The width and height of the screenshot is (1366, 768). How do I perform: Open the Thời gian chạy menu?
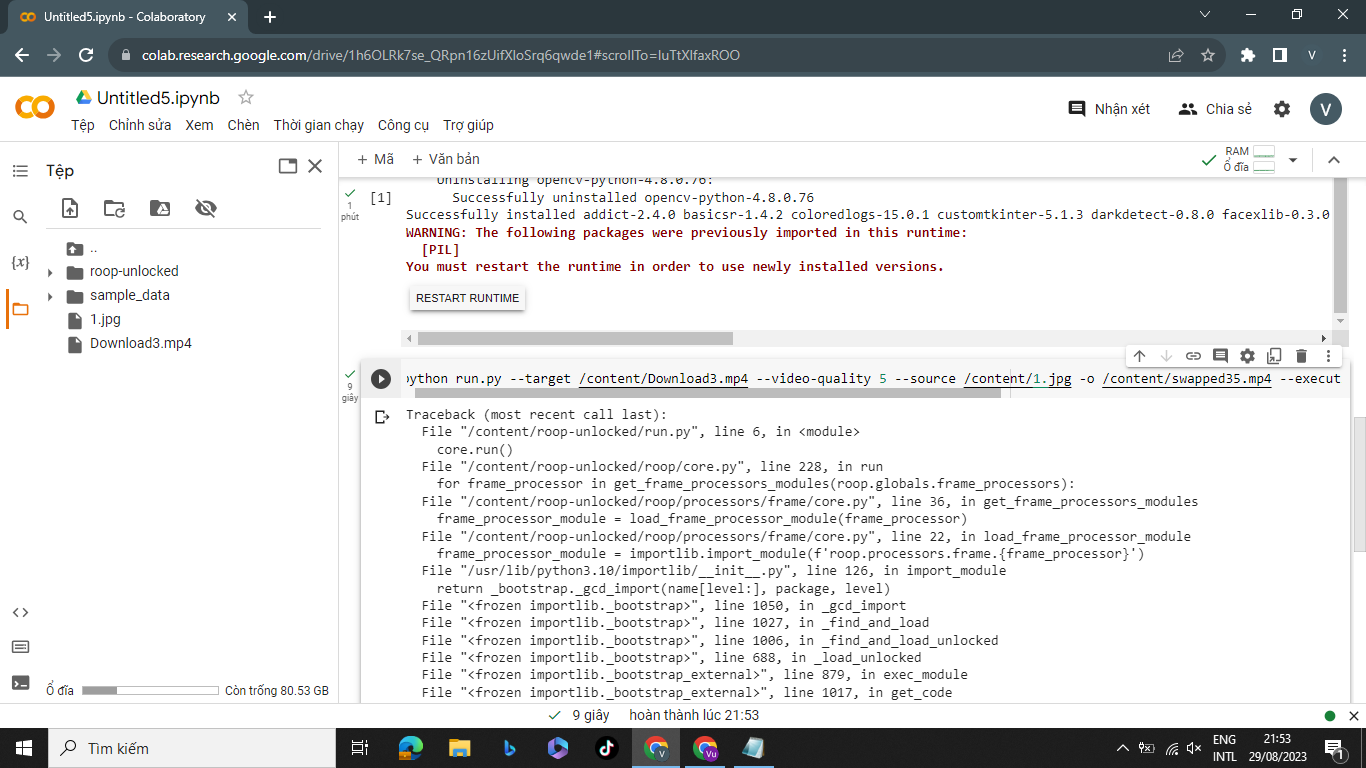click(318, 125)
